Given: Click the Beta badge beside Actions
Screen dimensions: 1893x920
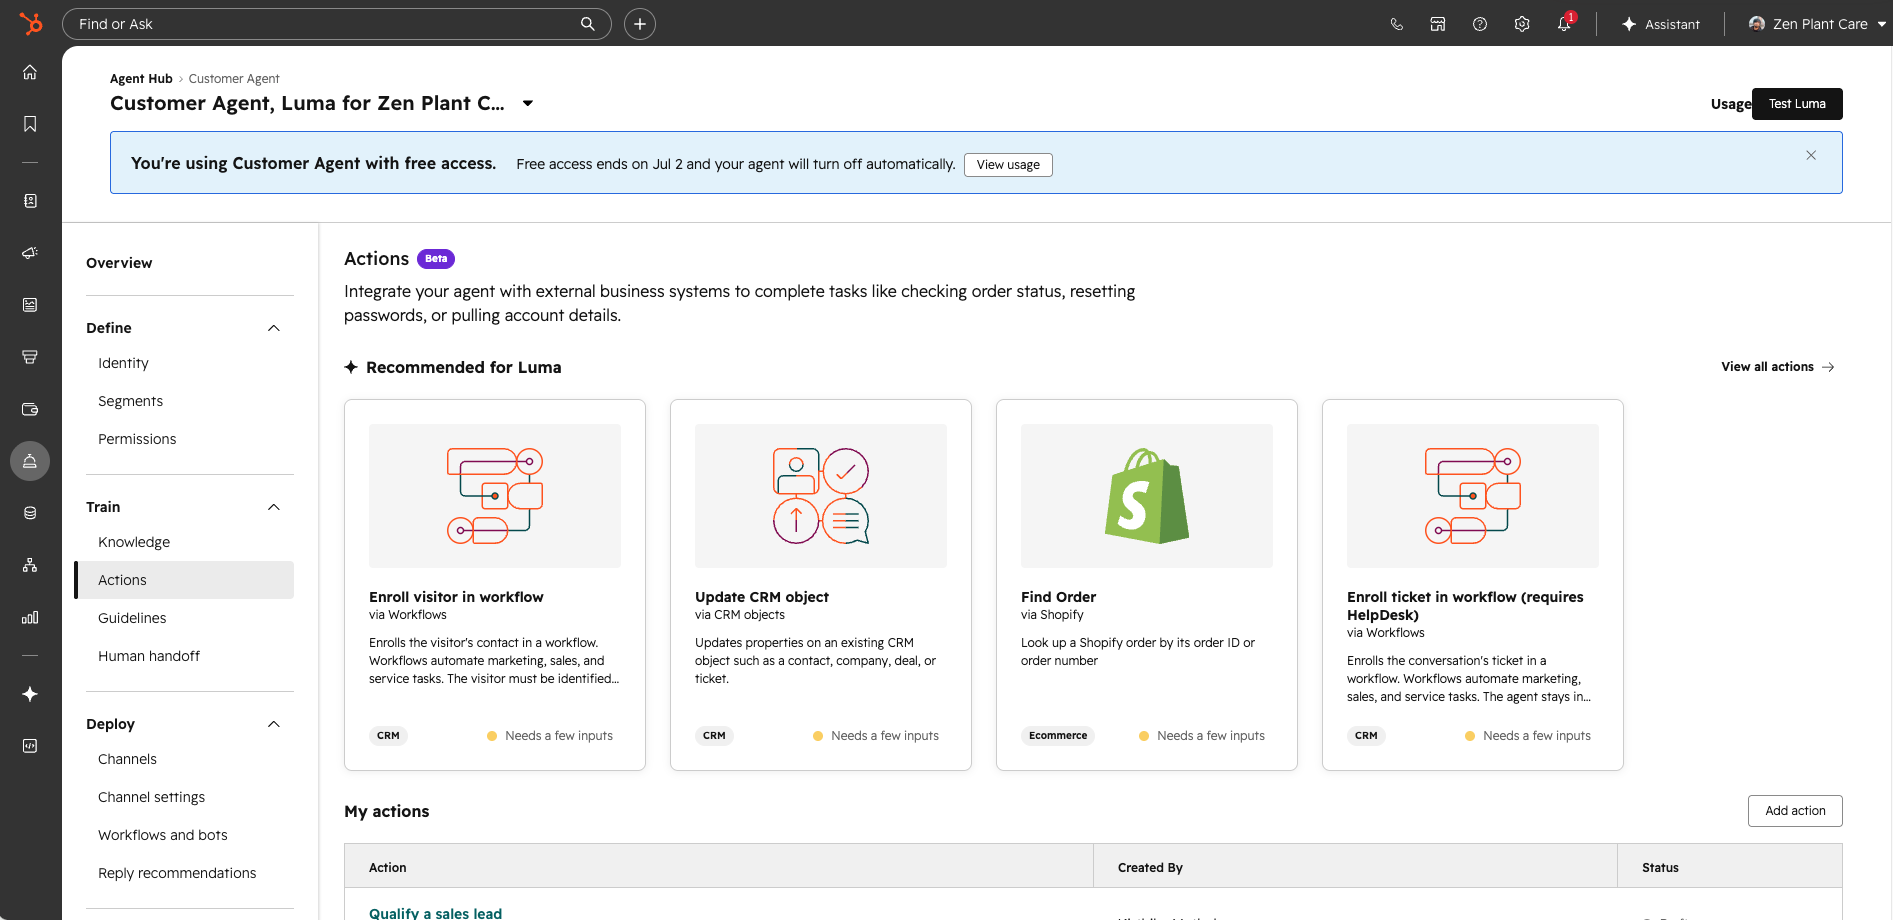Looking at the screenshot, I should [x=436, y=259].
